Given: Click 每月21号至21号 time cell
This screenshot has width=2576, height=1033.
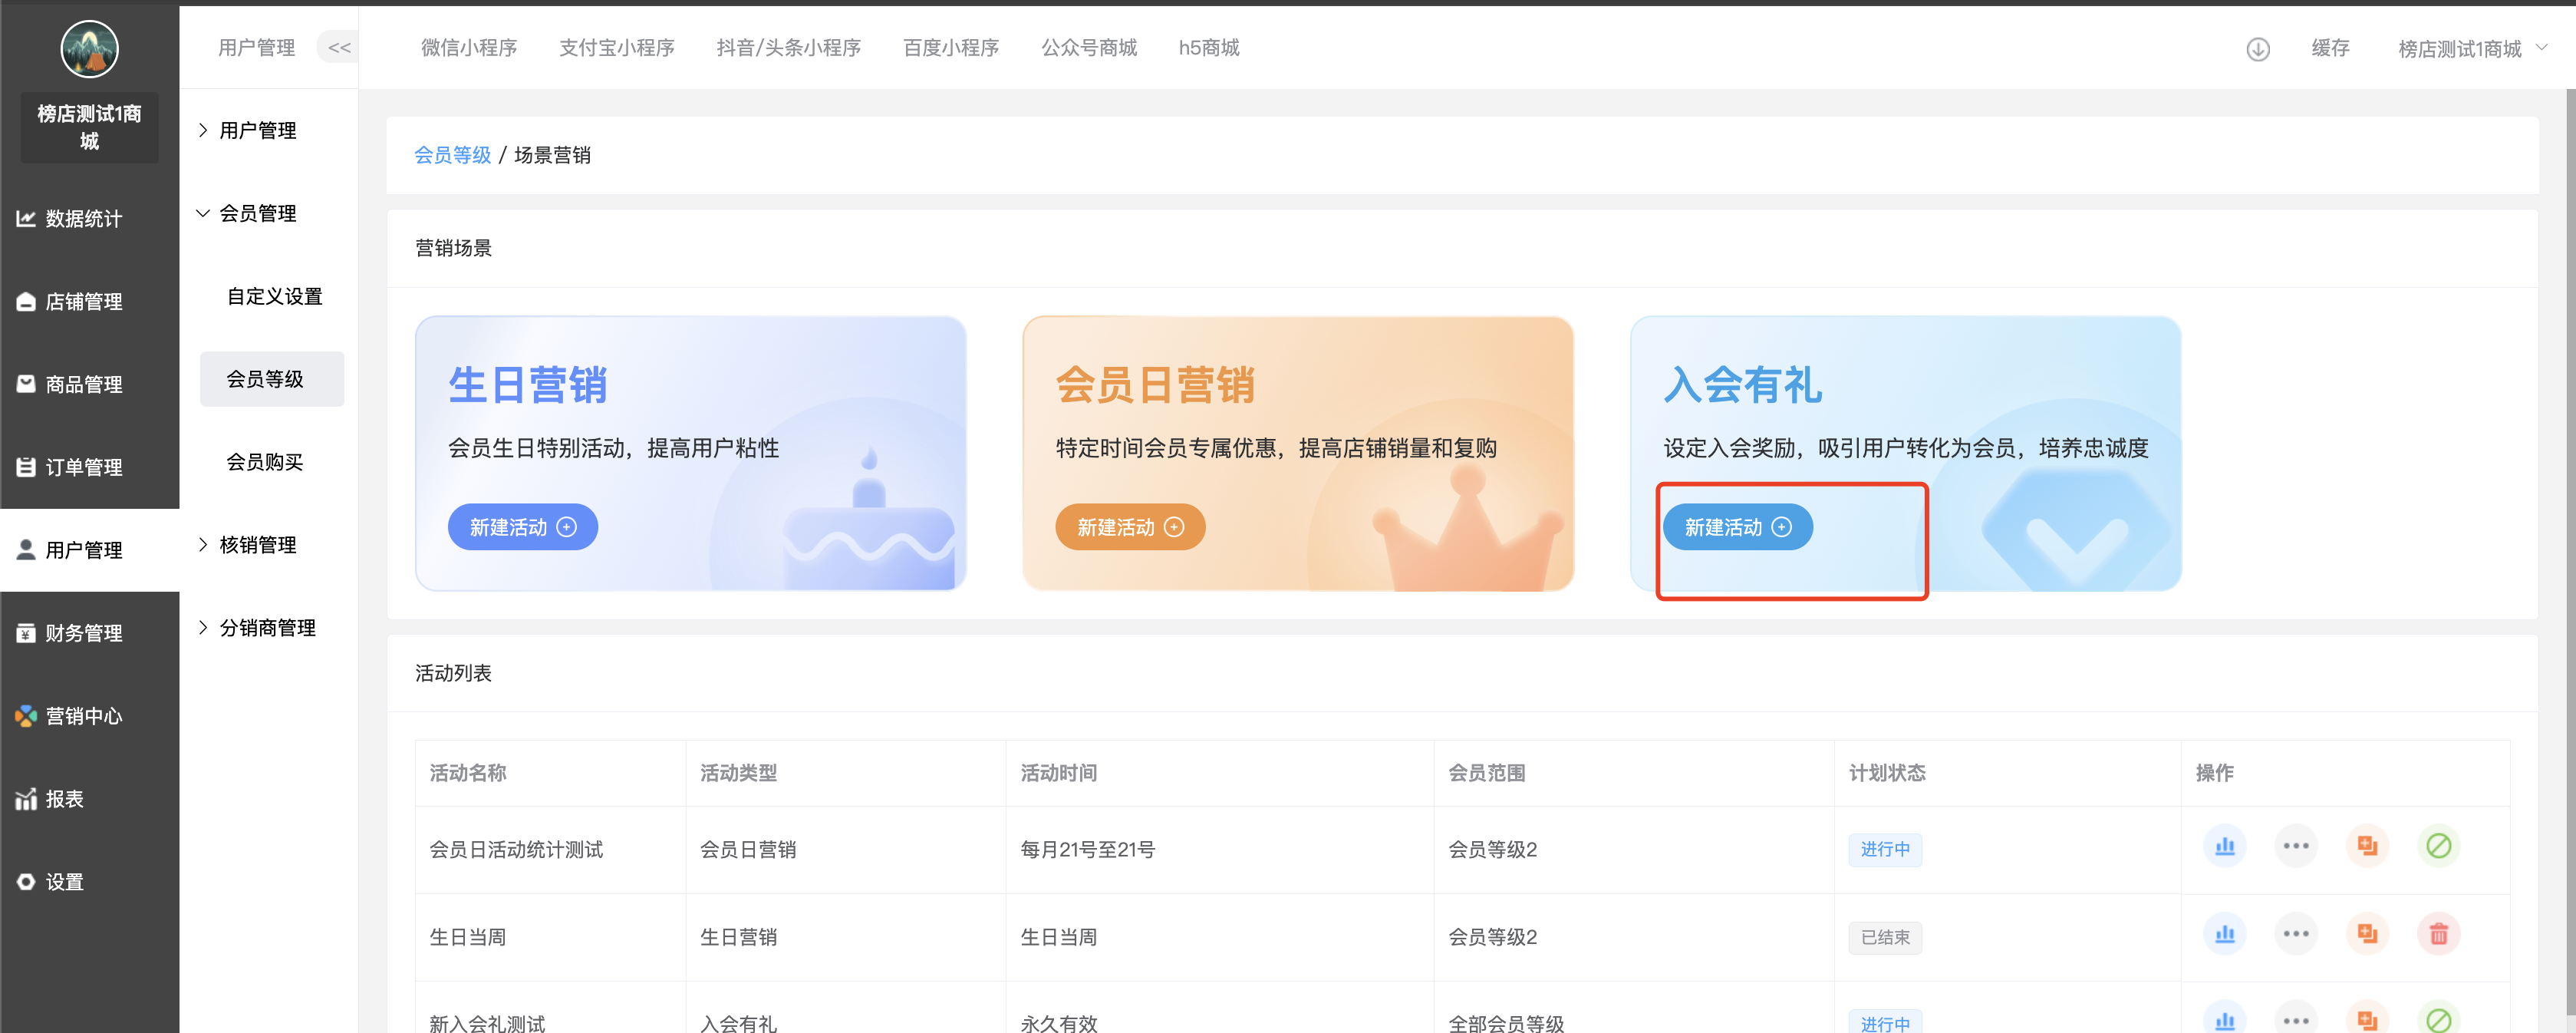Looking at the screenshot, I should coord(1087,849).
